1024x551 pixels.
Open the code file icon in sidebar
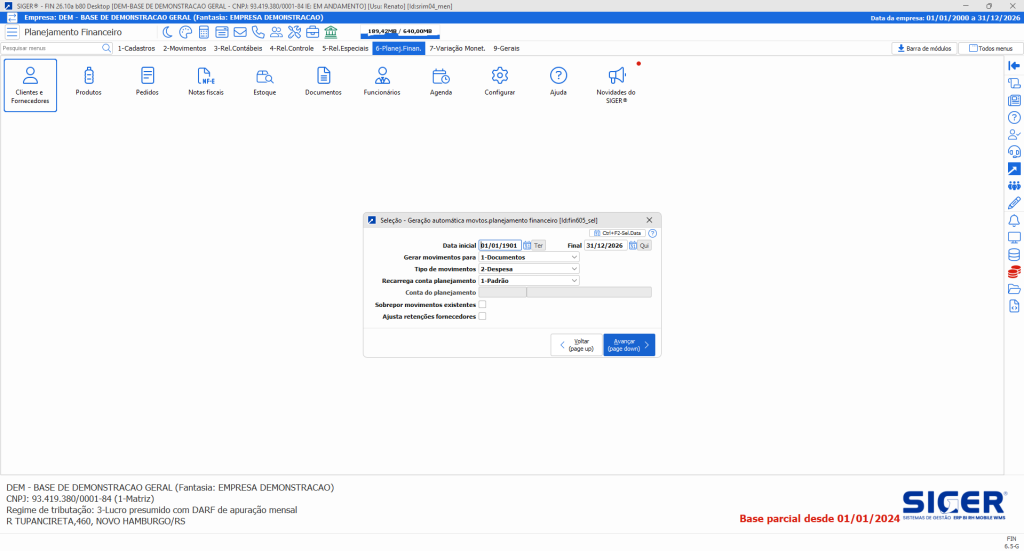click(1014, 306)
